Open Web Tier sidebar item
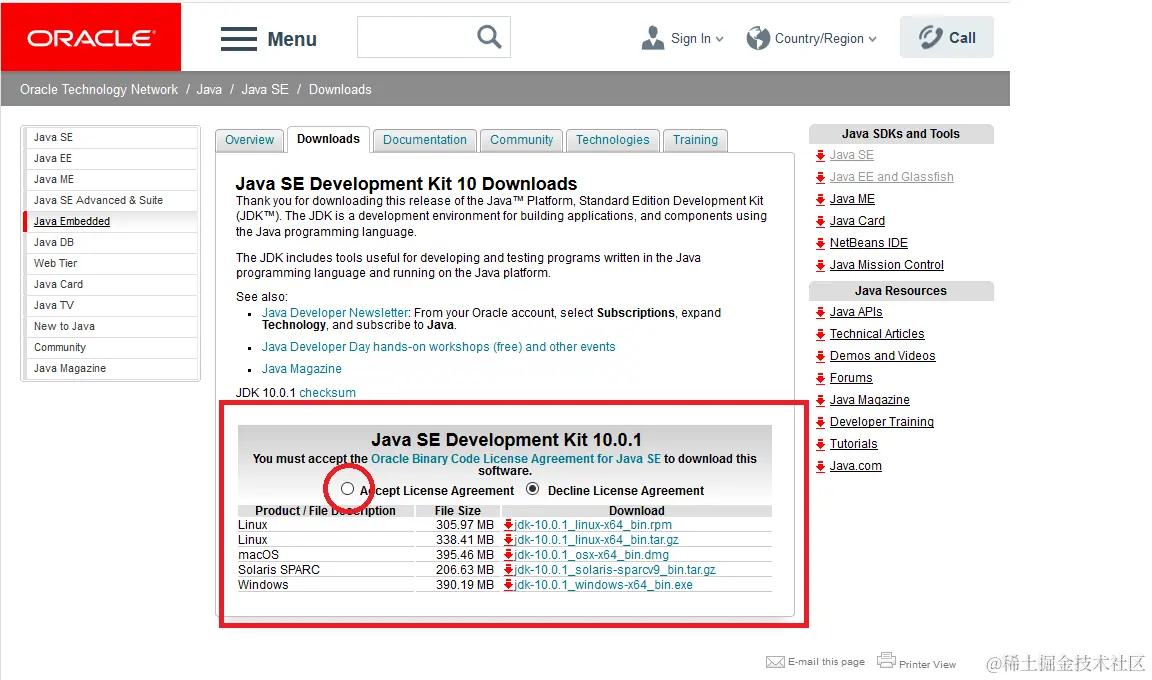Viewport: 1152px width, 680px height. [55, 263]
